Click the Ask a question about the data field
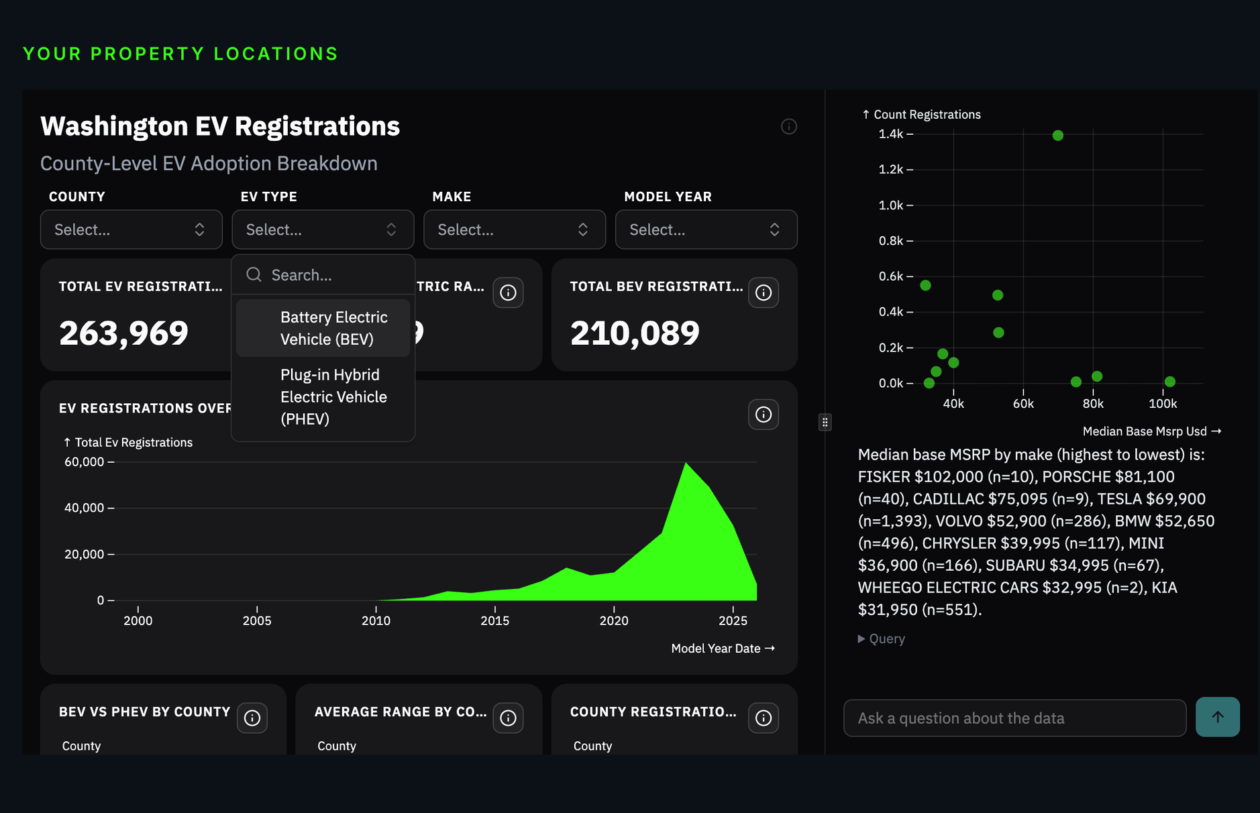Screen dimensions: 1260x813 pos(1014,718)
